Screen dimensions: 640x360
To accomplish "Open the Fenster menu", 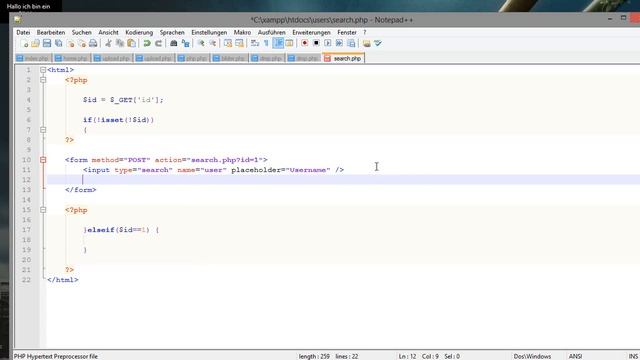I will [x=347, y=32].
